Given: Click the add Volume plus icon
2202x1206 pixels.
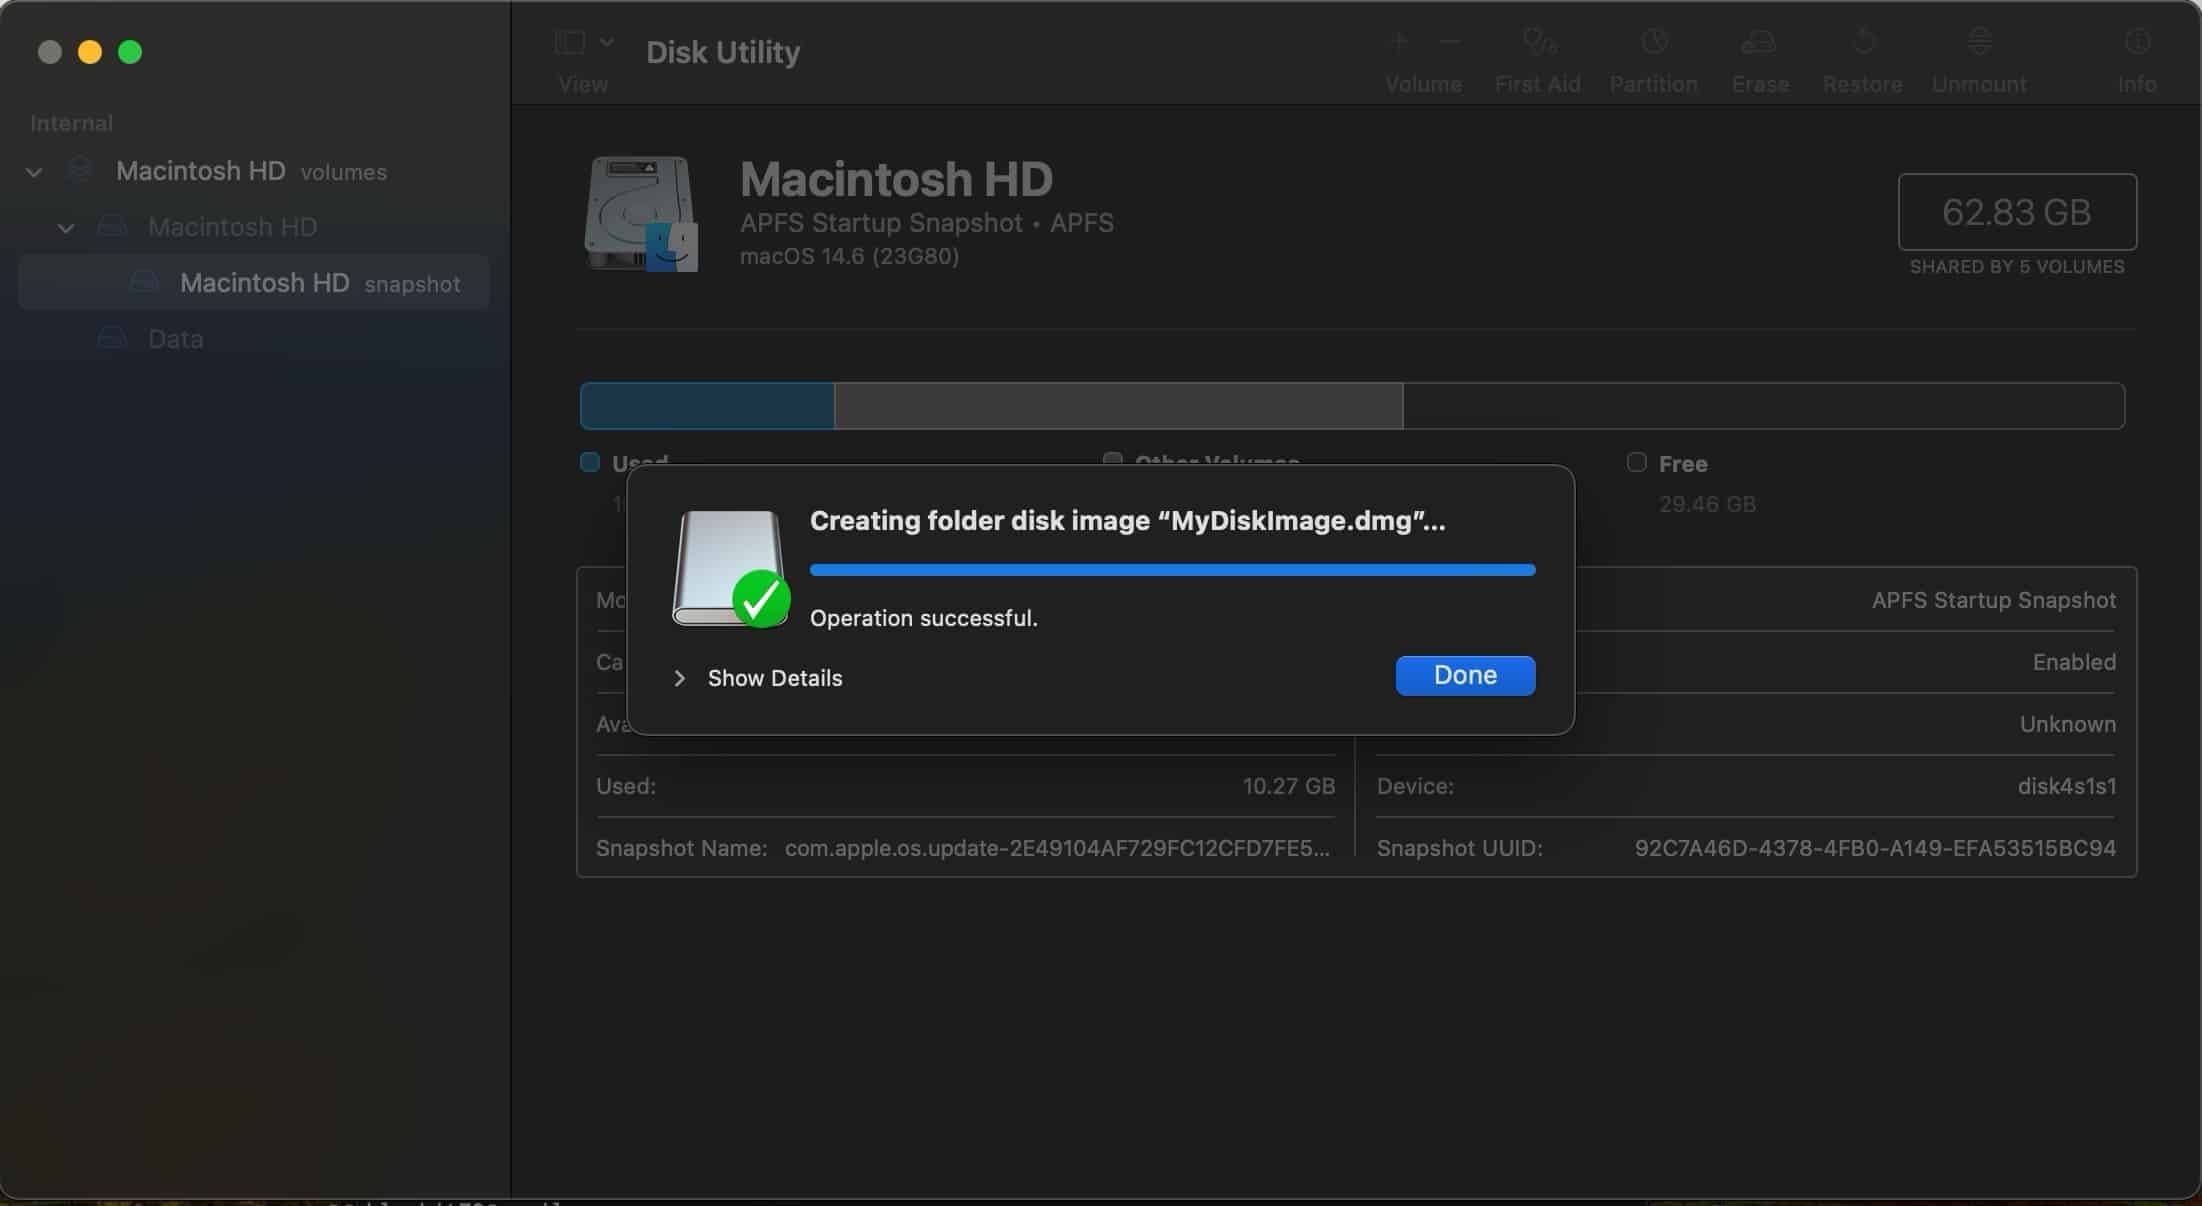Looking at the screenshot, I should pos(1400,42).
